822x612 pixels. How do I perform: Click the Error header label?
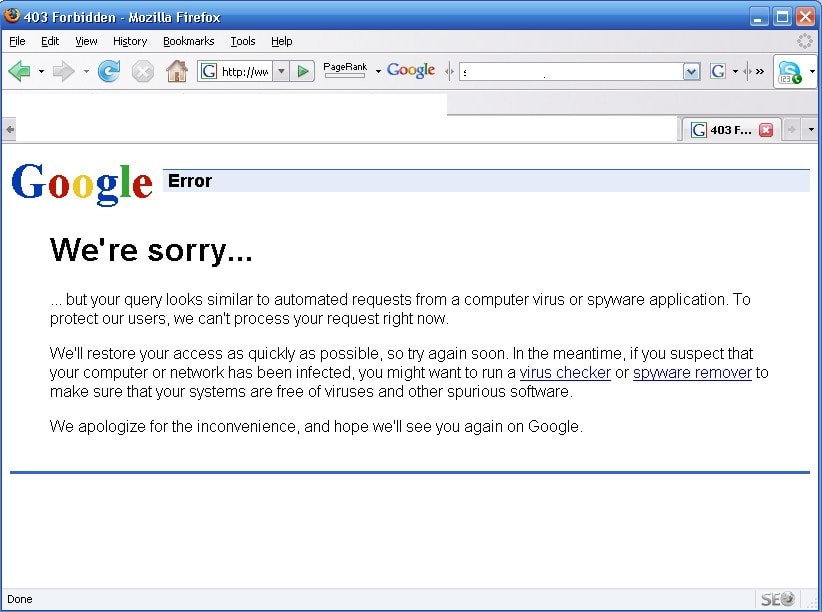click(x=190, y=181)
